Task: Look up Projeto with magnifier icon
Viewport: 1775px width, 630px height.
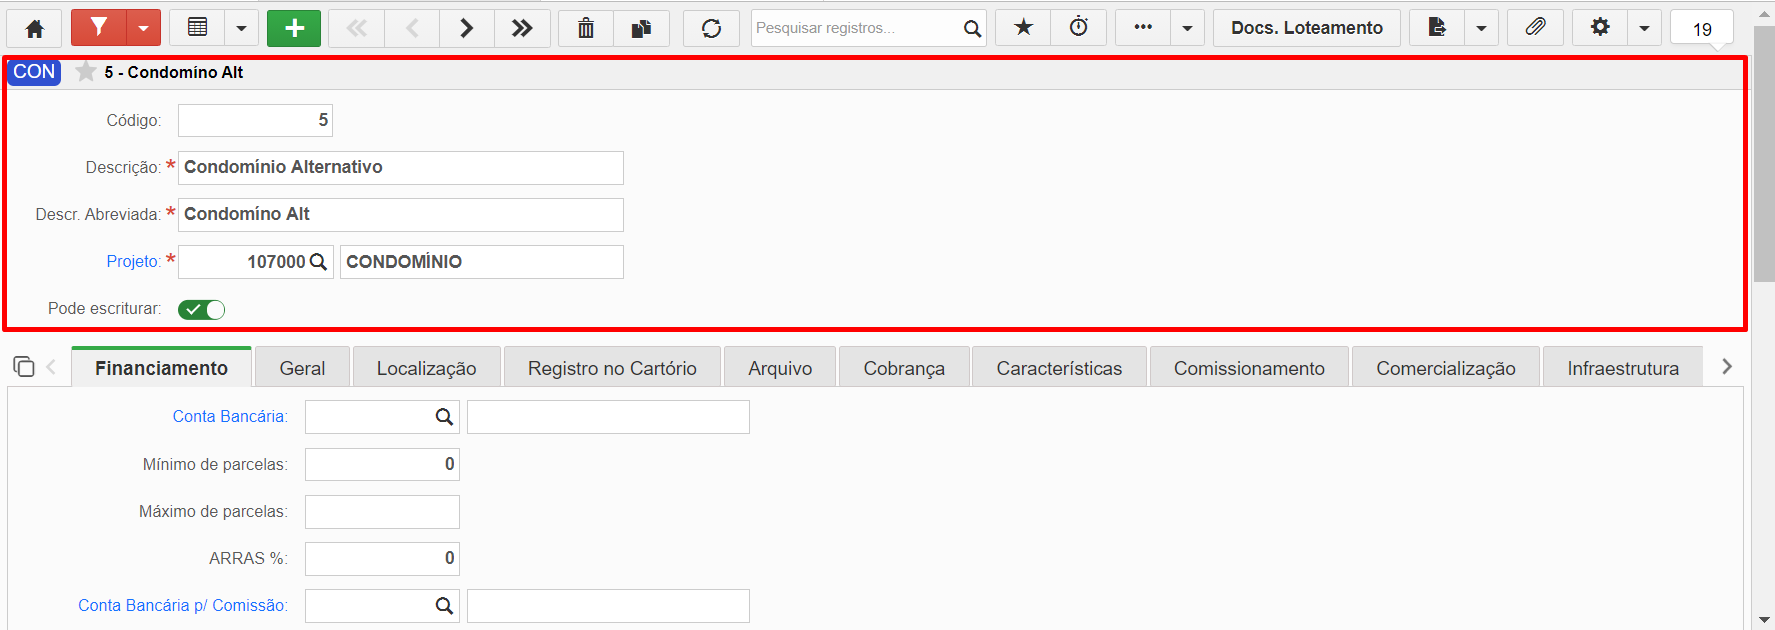Action: tap(318, 262)
